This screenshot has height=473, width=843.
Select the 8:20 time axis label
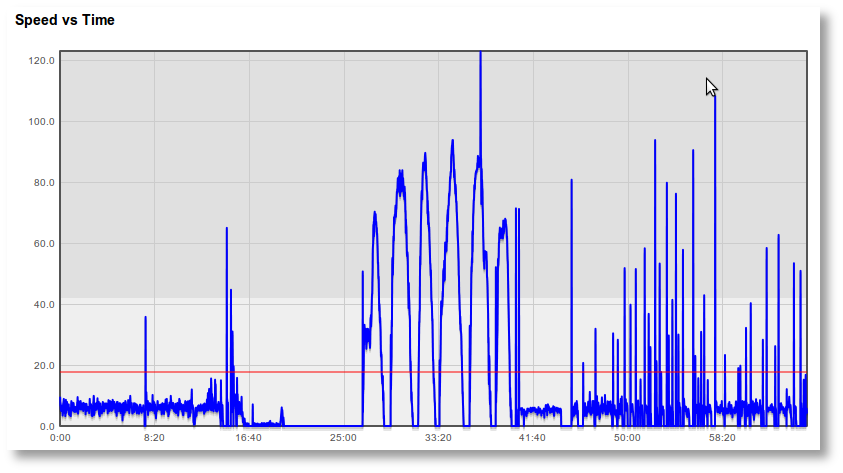point(154,438)
